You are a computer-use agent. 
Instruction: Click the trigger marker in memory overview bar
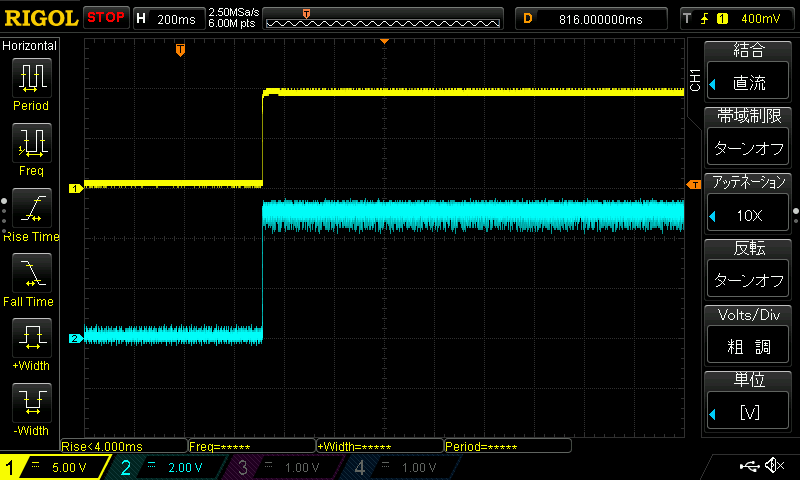[x=307, y=14]
